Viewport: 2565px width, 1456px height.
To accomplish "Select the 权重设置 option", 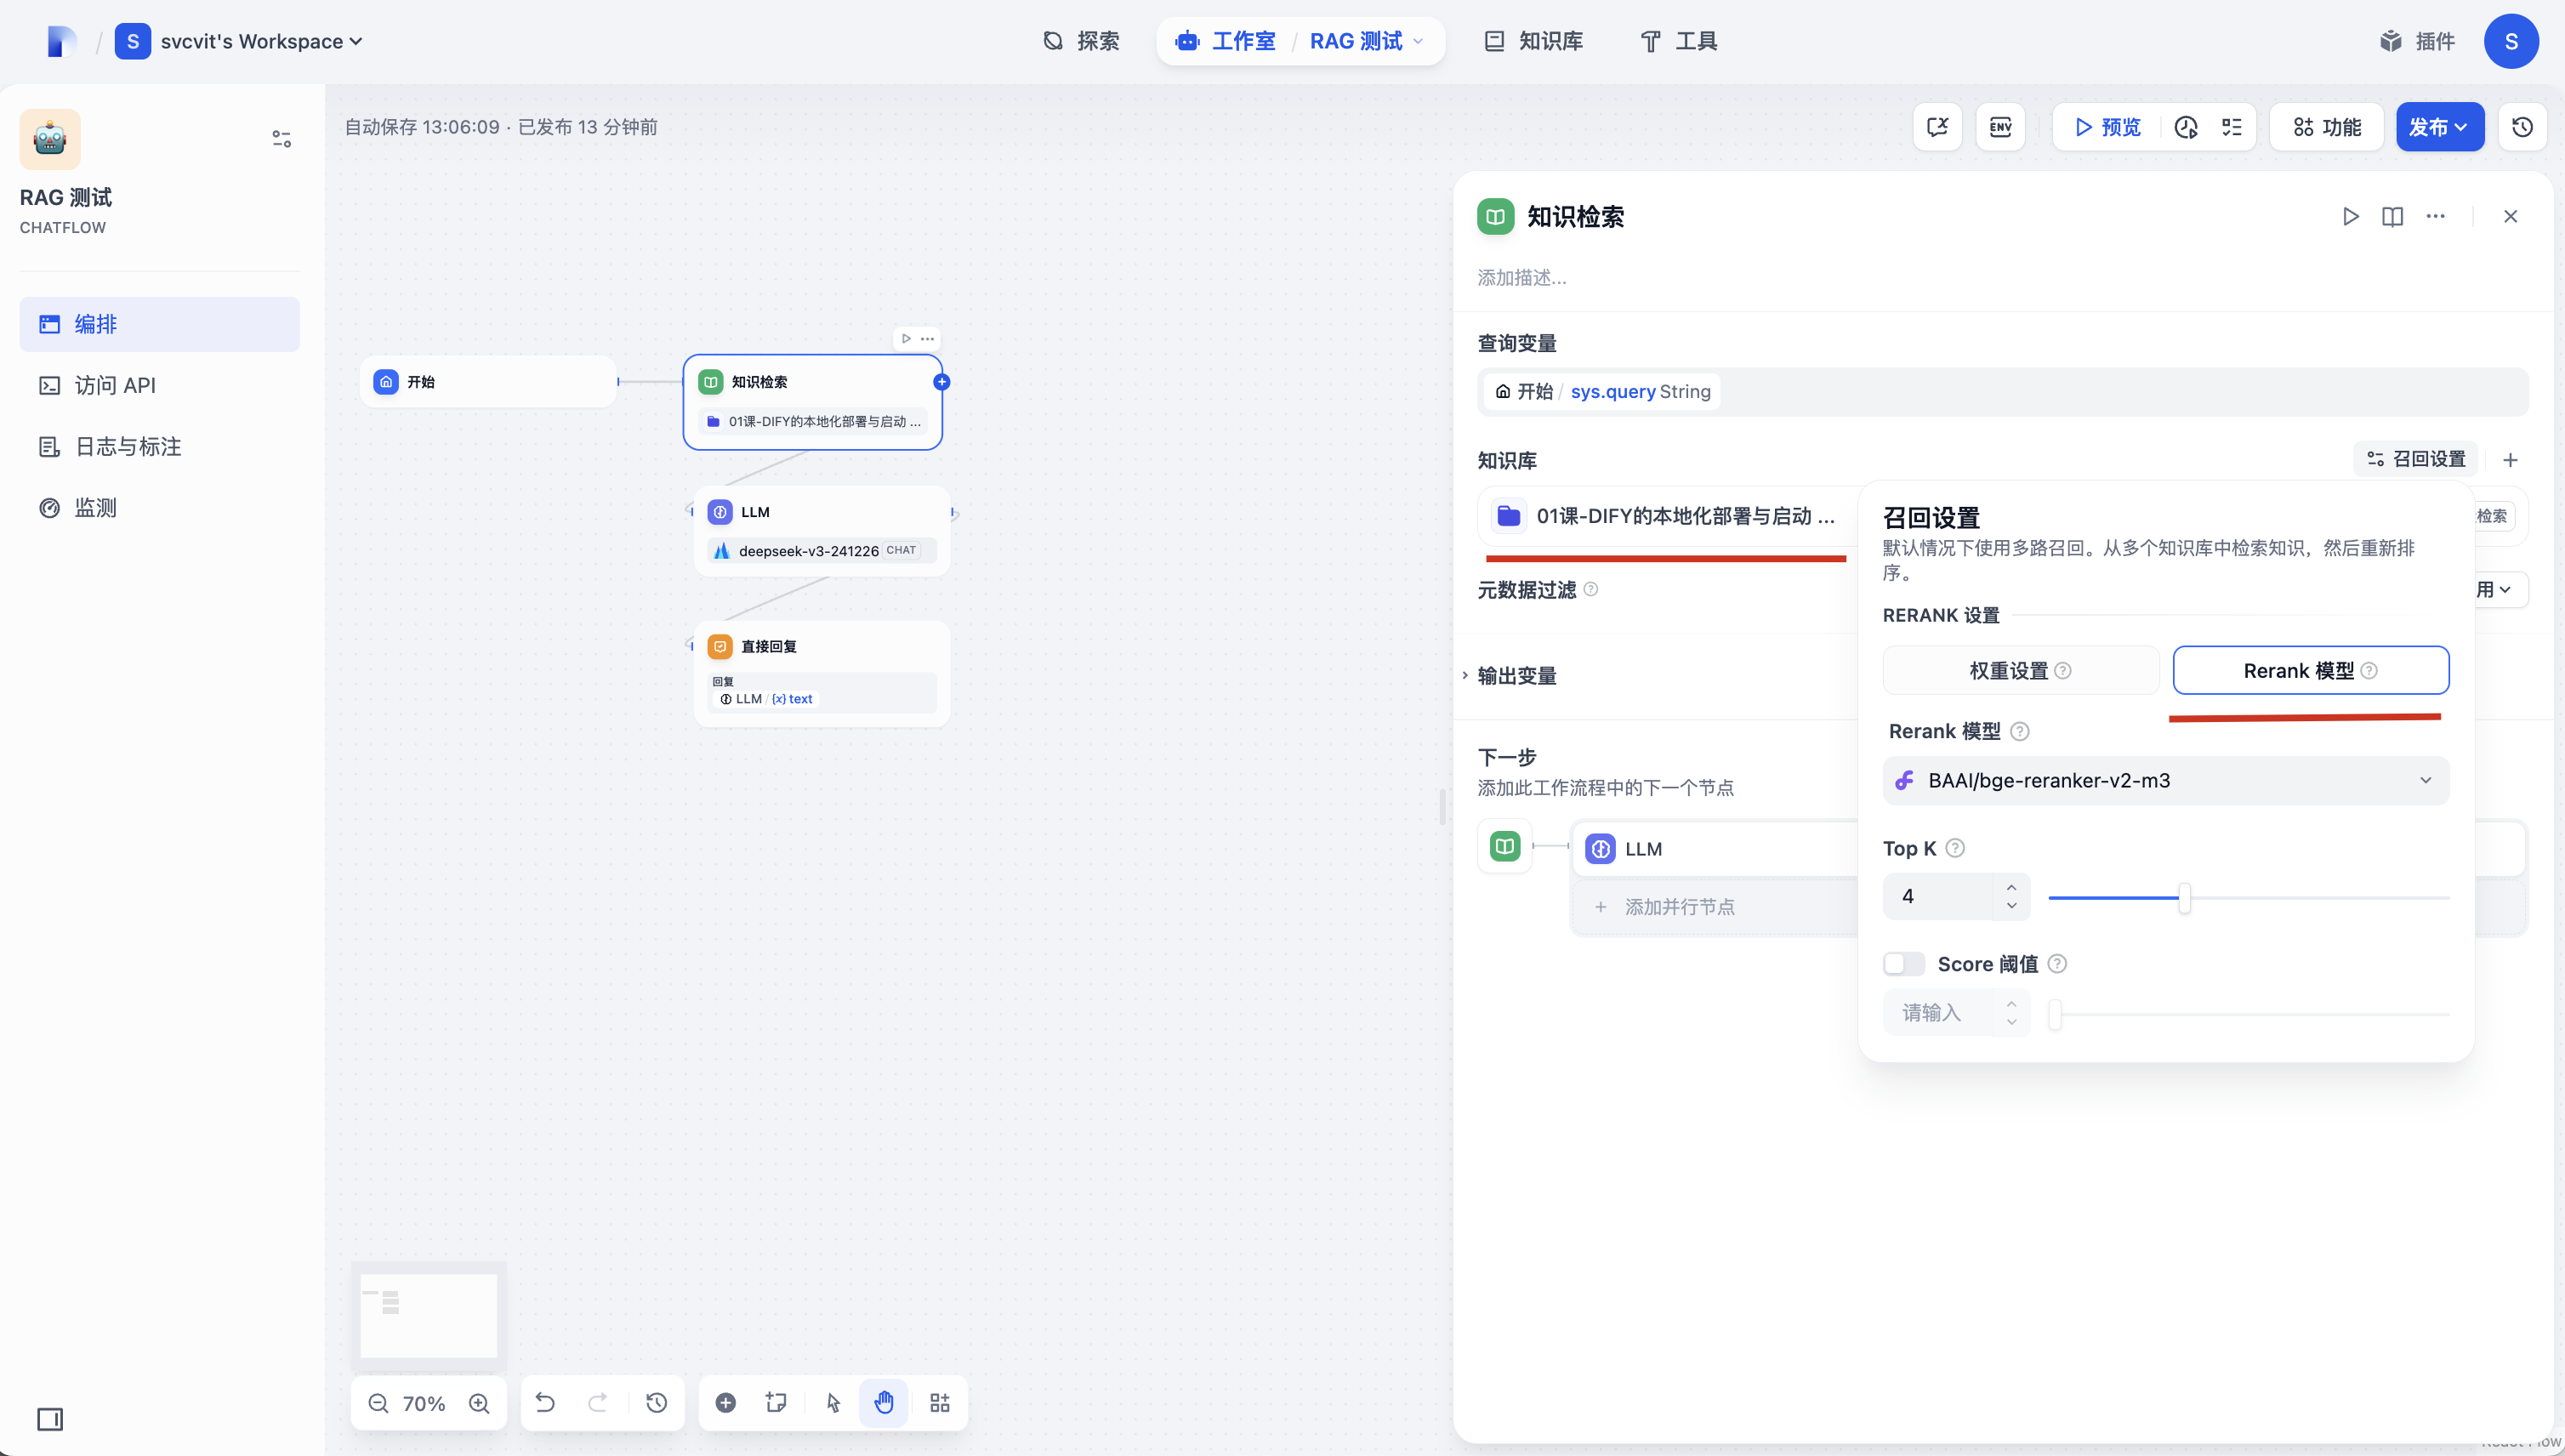I will pyautogui.click(x=2020, y=670).
